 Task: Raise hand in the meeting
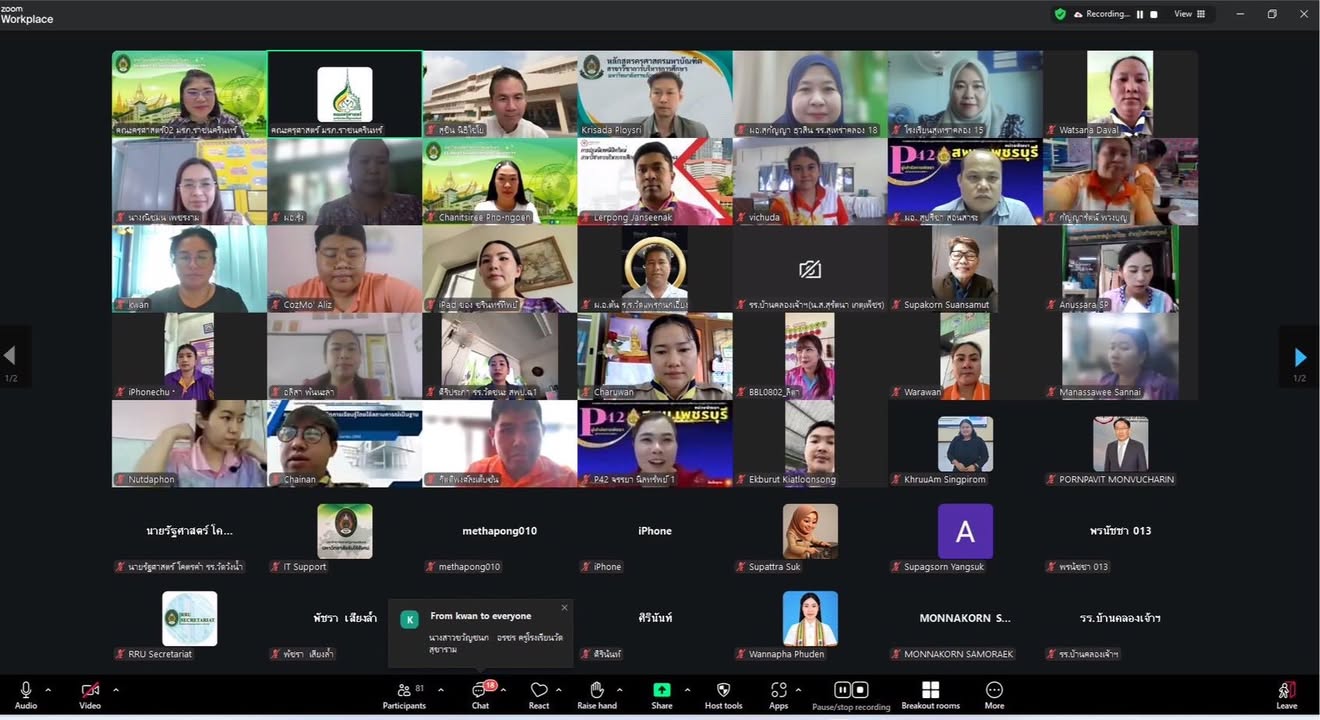click(596, 696)
